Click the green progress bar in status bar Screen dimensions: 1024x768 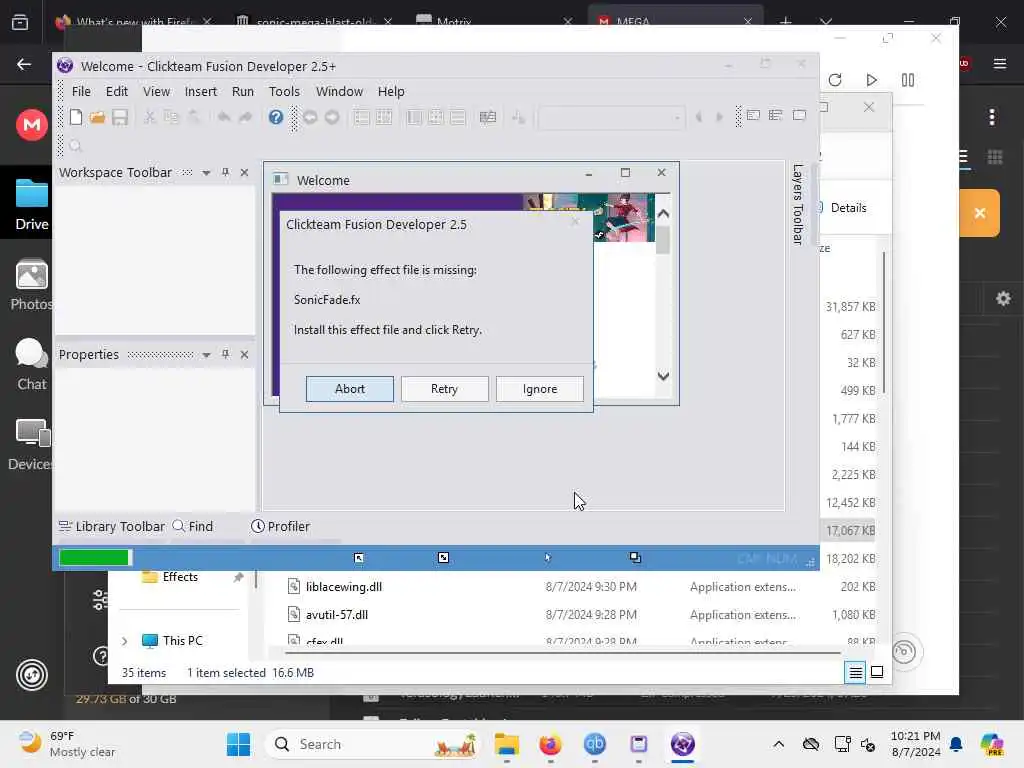point(95,557)
